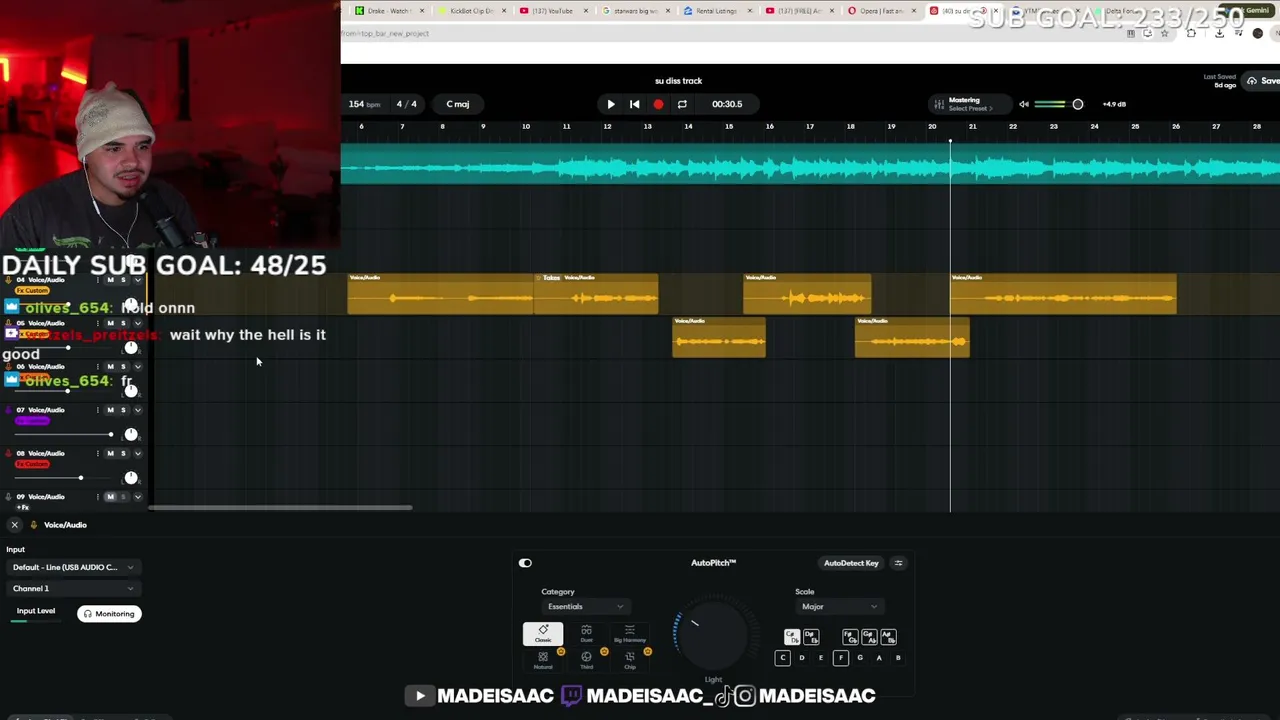The height and width of the screenshot is (720, 1280).
Task: Open the input device dropdown
Action: tap(72, 568)
